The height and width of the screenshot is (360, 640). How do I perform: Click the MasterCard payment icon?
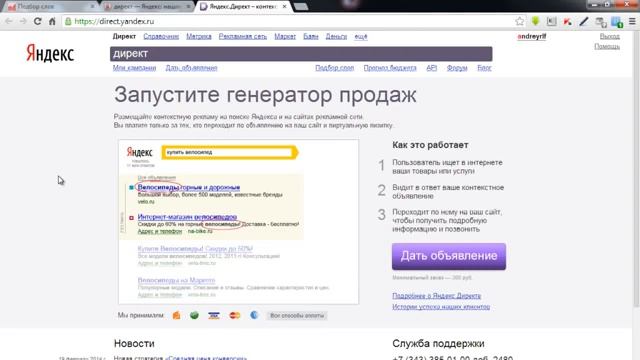click(x=235, y=316)
